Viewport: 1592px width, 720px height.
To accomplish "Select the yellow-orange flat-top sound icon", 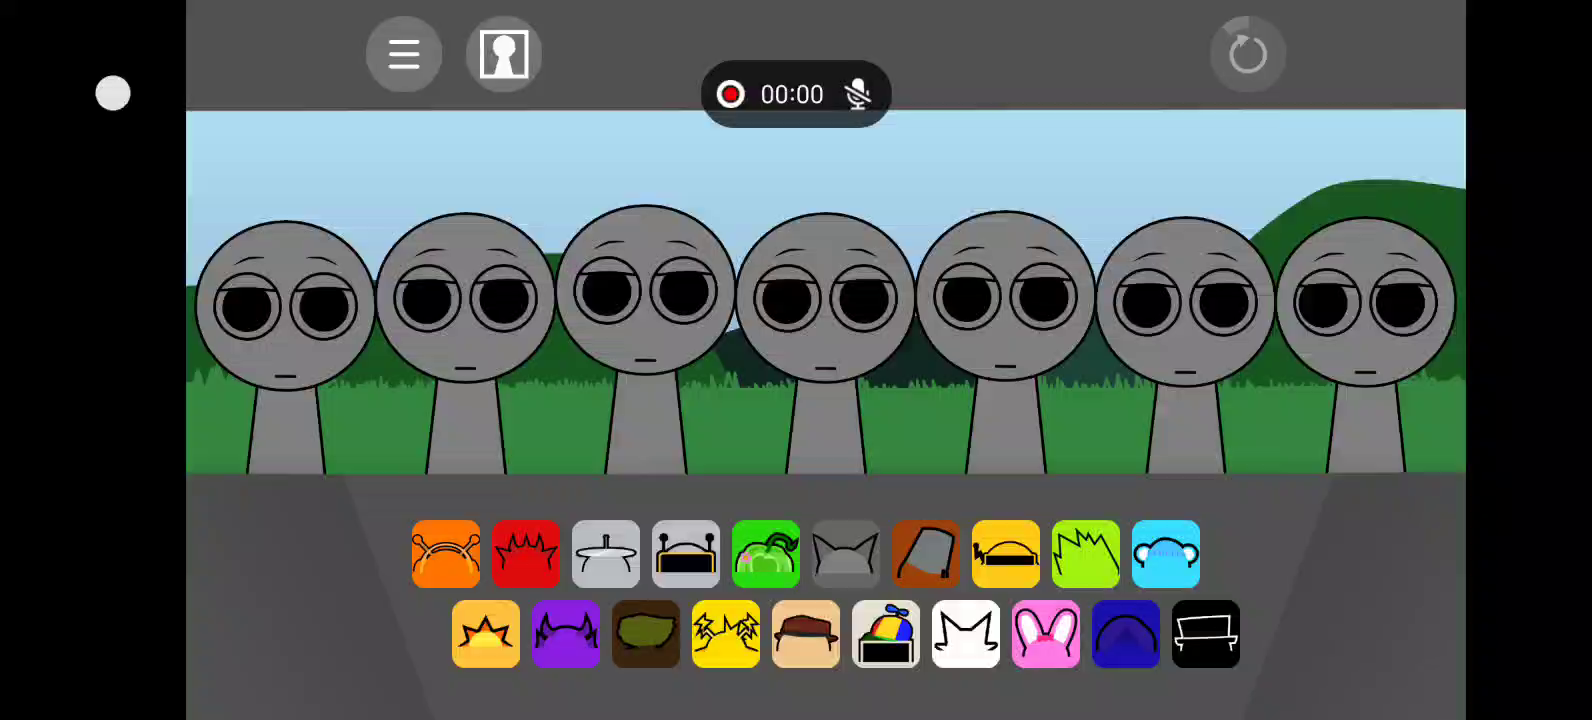I will click(x=1006, y=554).
